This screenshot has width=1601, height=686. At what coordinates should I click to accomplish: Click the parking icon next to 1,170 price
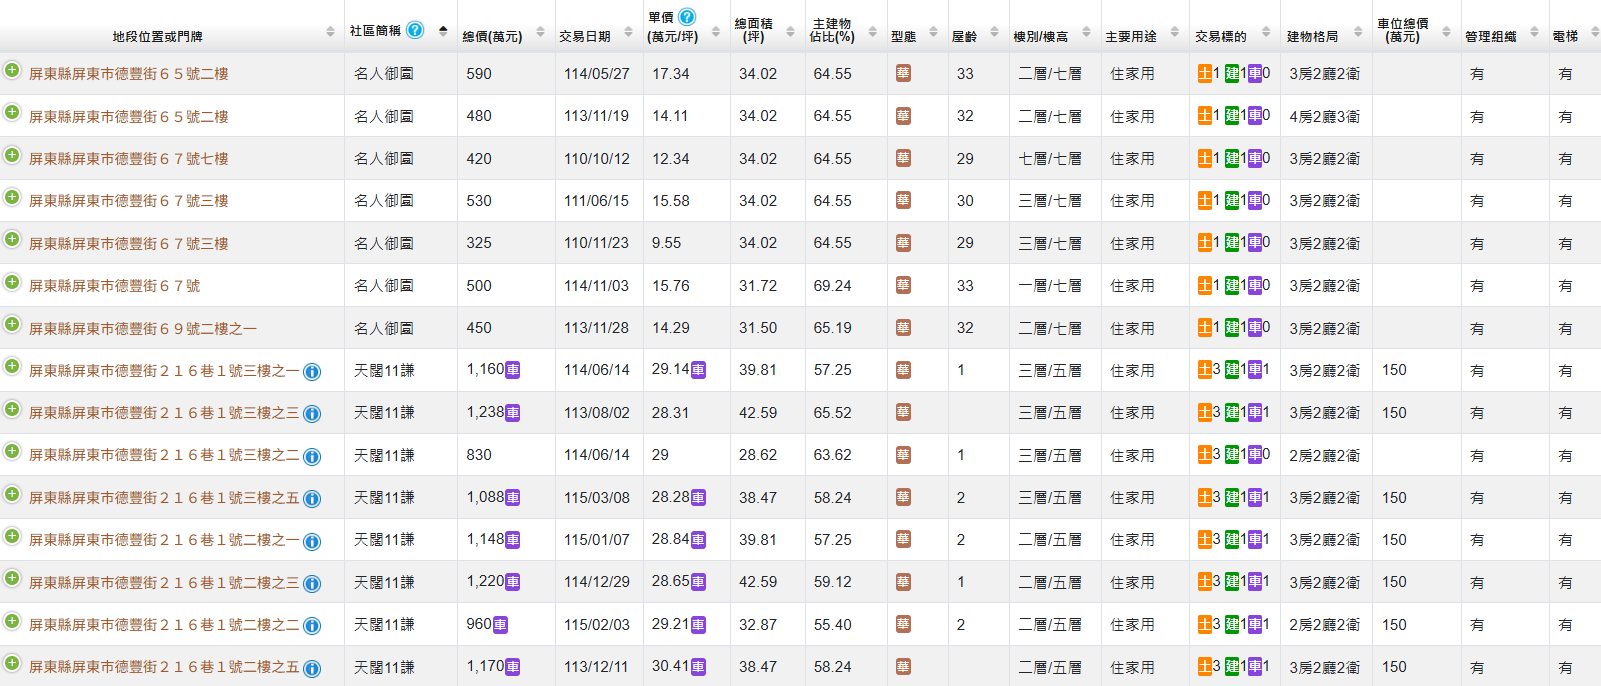click(x=512, y=666)
